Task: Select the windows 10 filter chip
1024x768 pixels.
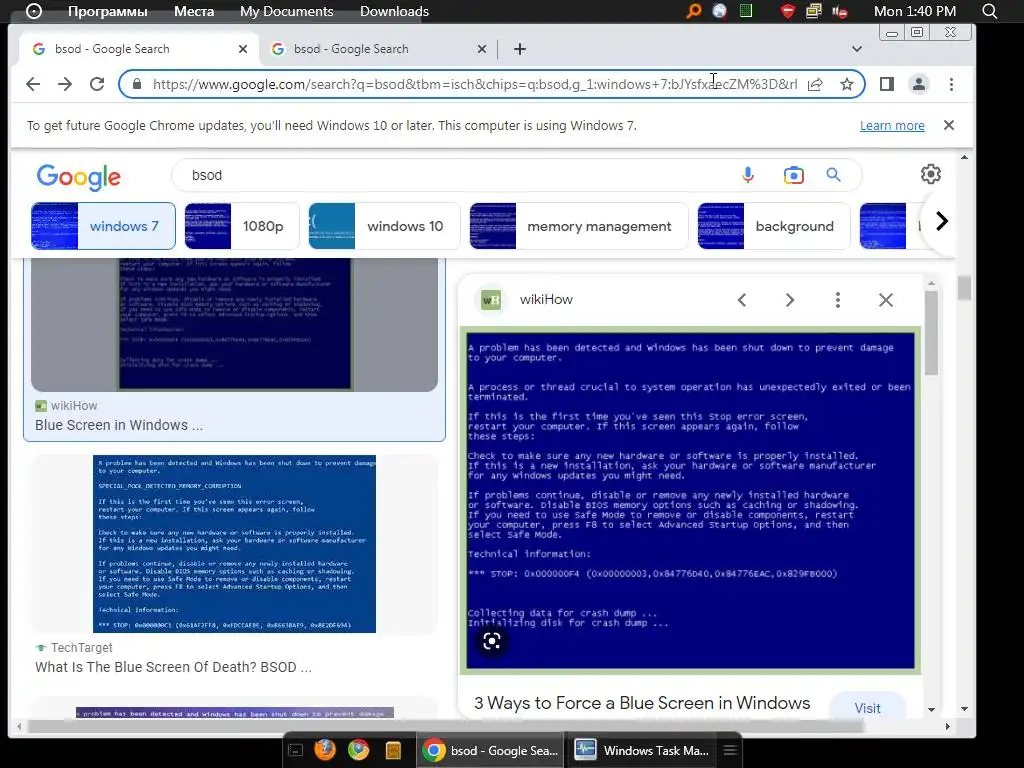Action: 384,226
